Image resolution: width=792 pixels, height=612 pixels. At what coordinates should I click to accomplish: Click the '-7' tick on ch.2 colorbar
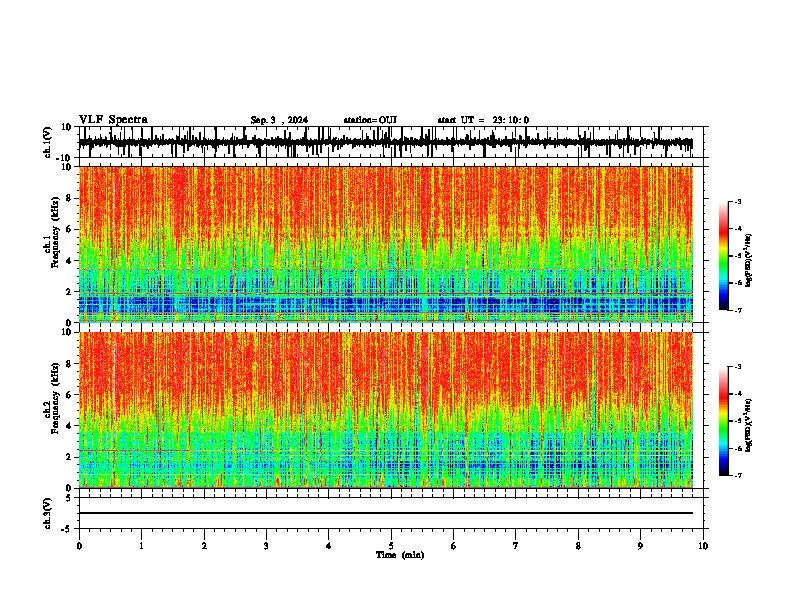coord(737,475)
